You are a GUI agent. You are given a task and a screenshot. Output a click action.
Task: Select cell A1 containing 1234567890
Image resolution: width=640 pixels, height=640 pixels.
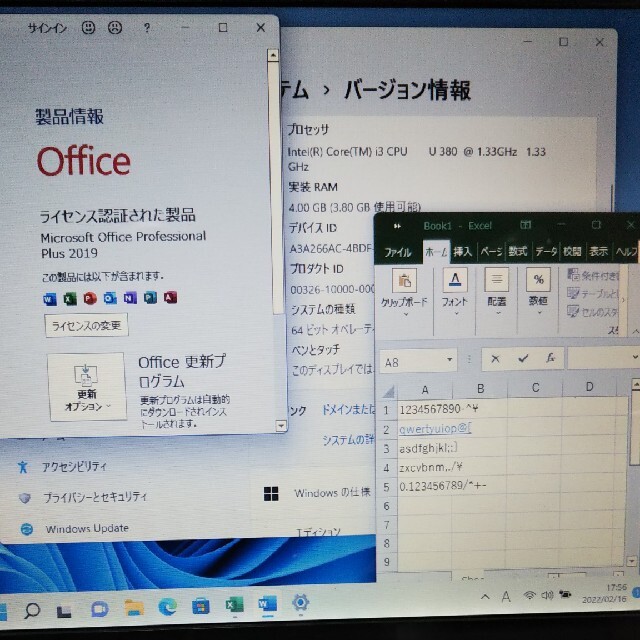coord(424,409)
